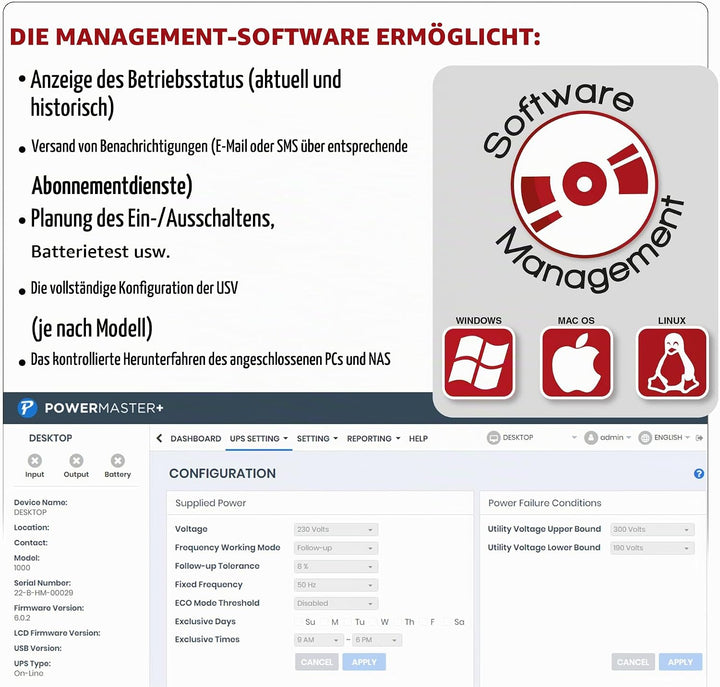
Task: Open the Frequency Working Mode dropdown
Action: (336, 548)
